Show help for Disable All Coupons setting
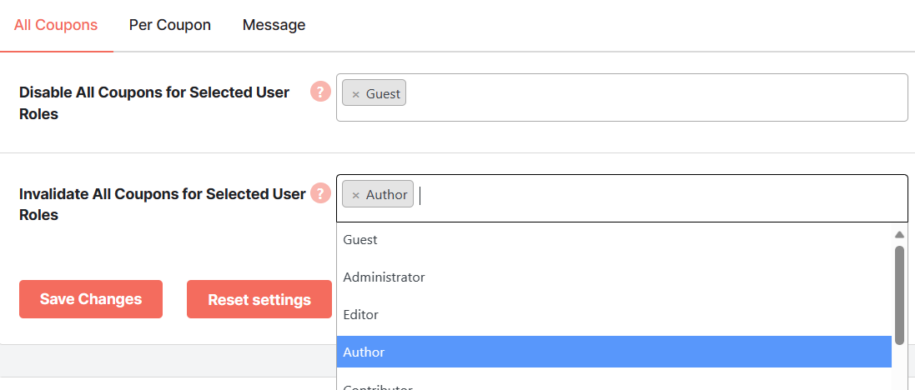 coord(320,92)
